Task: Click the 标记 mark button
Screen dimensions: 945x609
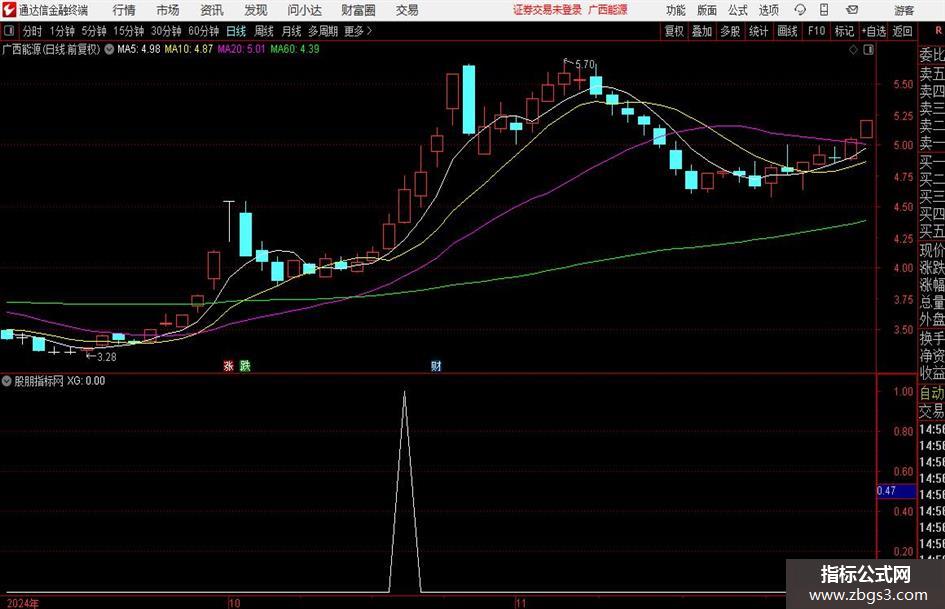Action: 844,31
